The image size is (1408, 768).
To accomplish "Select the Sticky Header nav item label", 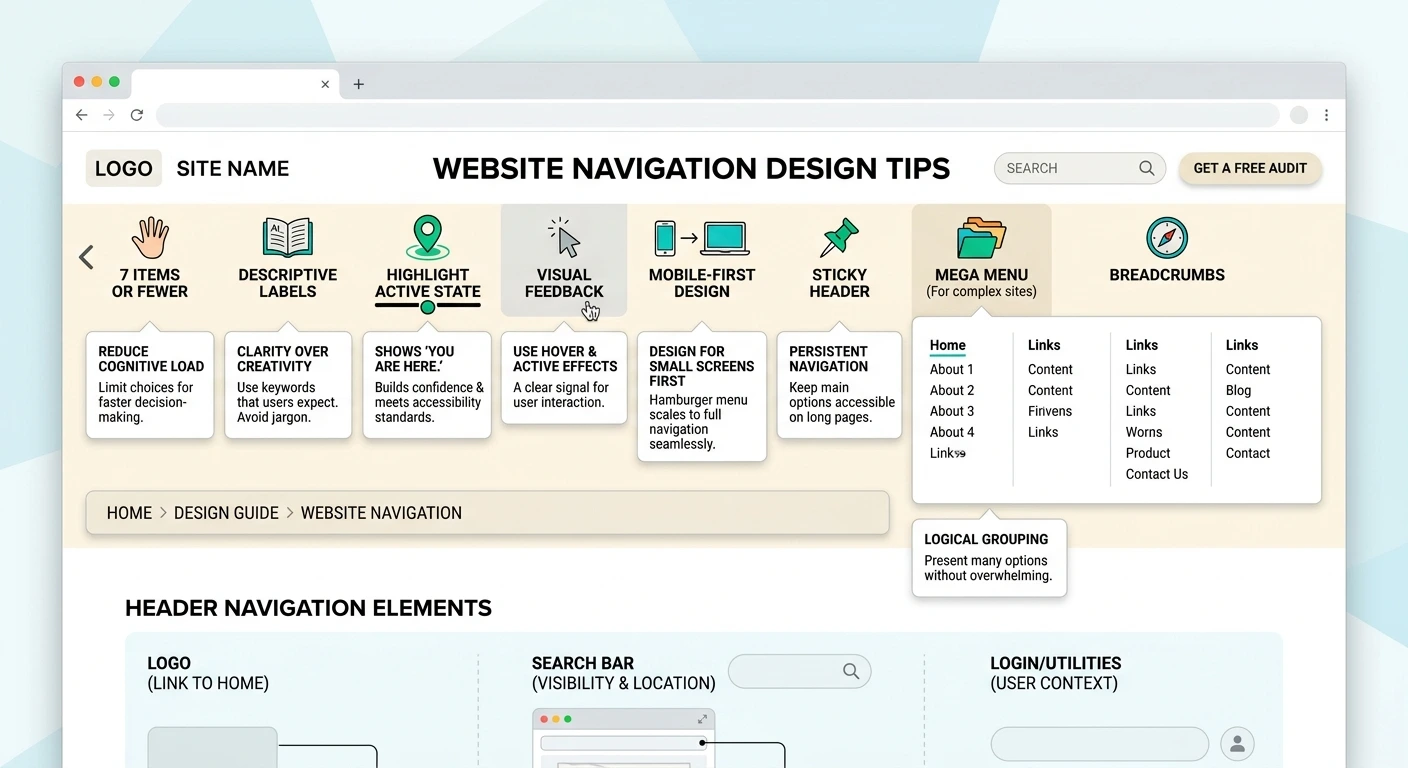I will [x=839, y=283].
